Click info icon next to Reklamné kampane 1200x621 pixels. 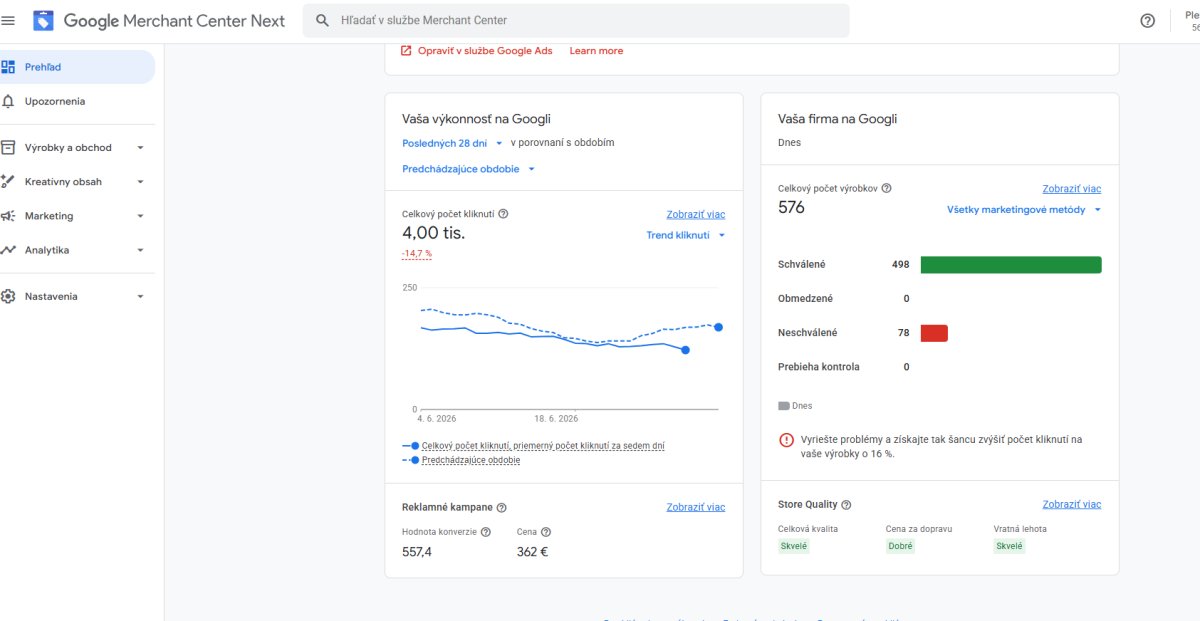pos(501,508)
